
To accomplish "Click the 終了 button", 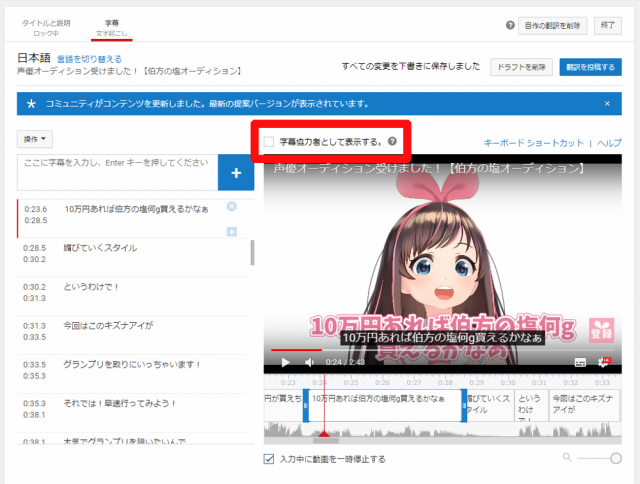I will [608, 25].
